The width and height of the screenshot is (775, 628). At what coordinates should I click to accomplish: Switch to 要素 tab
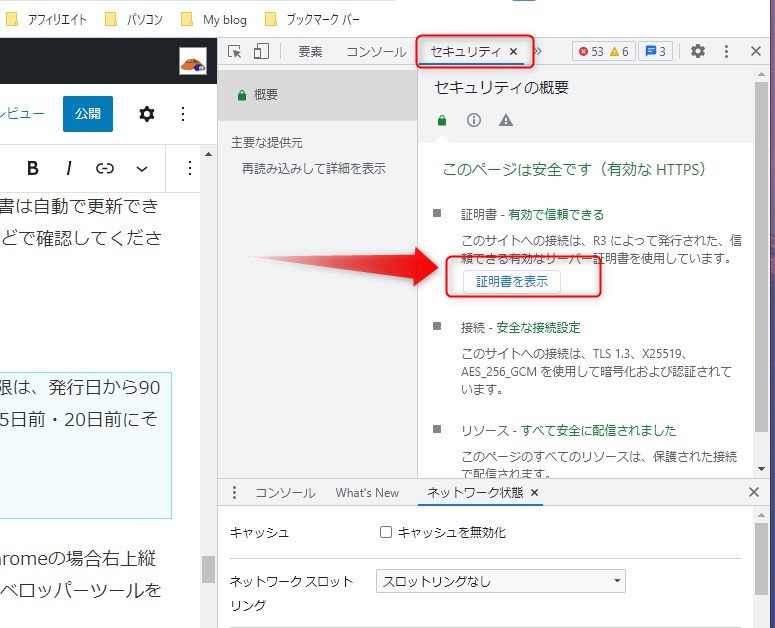(x=310, y=51)
